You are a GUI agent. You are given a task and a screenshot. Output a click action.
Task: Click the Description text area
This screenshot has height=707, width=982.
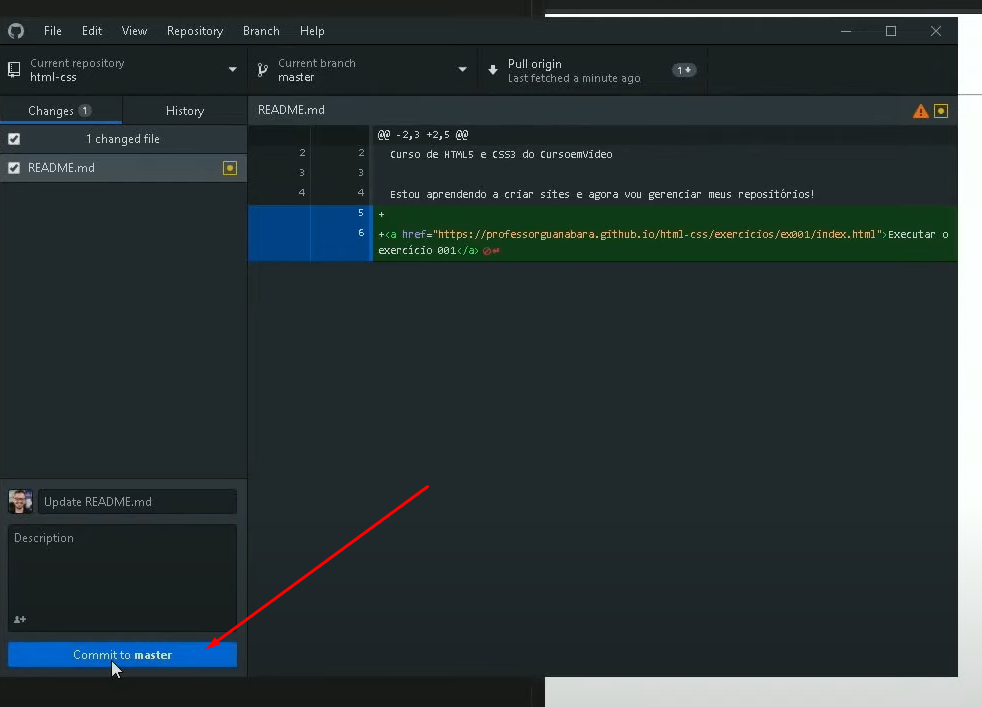[x=122, y=577]
